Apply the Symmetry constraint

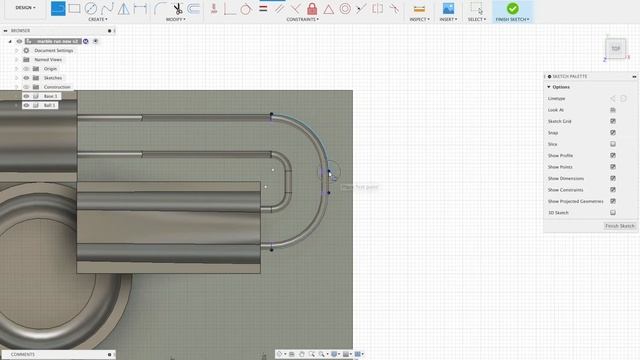tap(378, 9)
